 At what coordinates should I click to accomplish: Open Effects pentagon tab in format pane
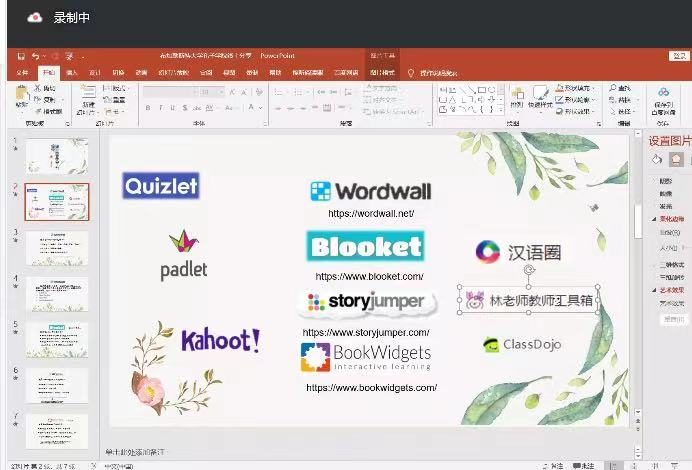[x=676, y=159]
